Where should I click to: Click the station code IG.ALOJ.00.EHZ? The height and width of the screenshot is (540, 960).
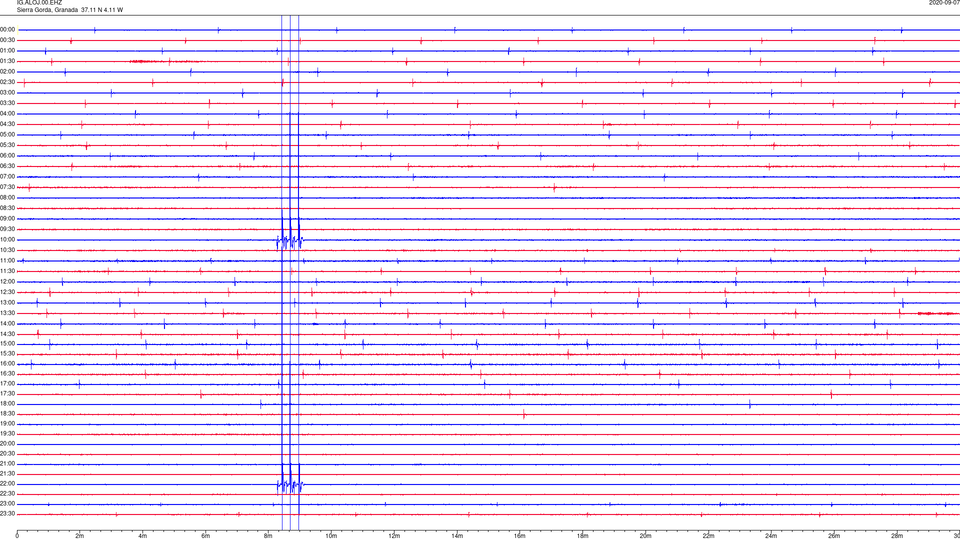(x=39, y=3)
